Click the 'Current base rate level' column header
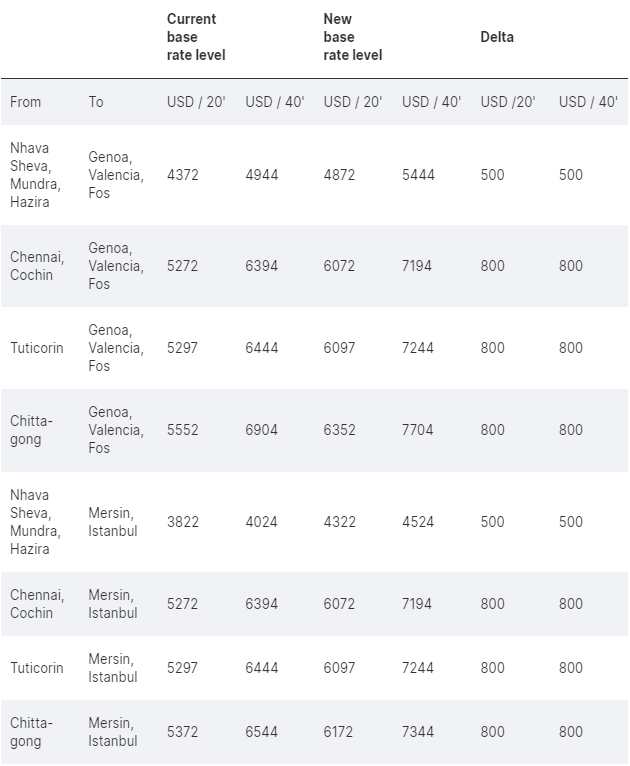 coord(196,37)
